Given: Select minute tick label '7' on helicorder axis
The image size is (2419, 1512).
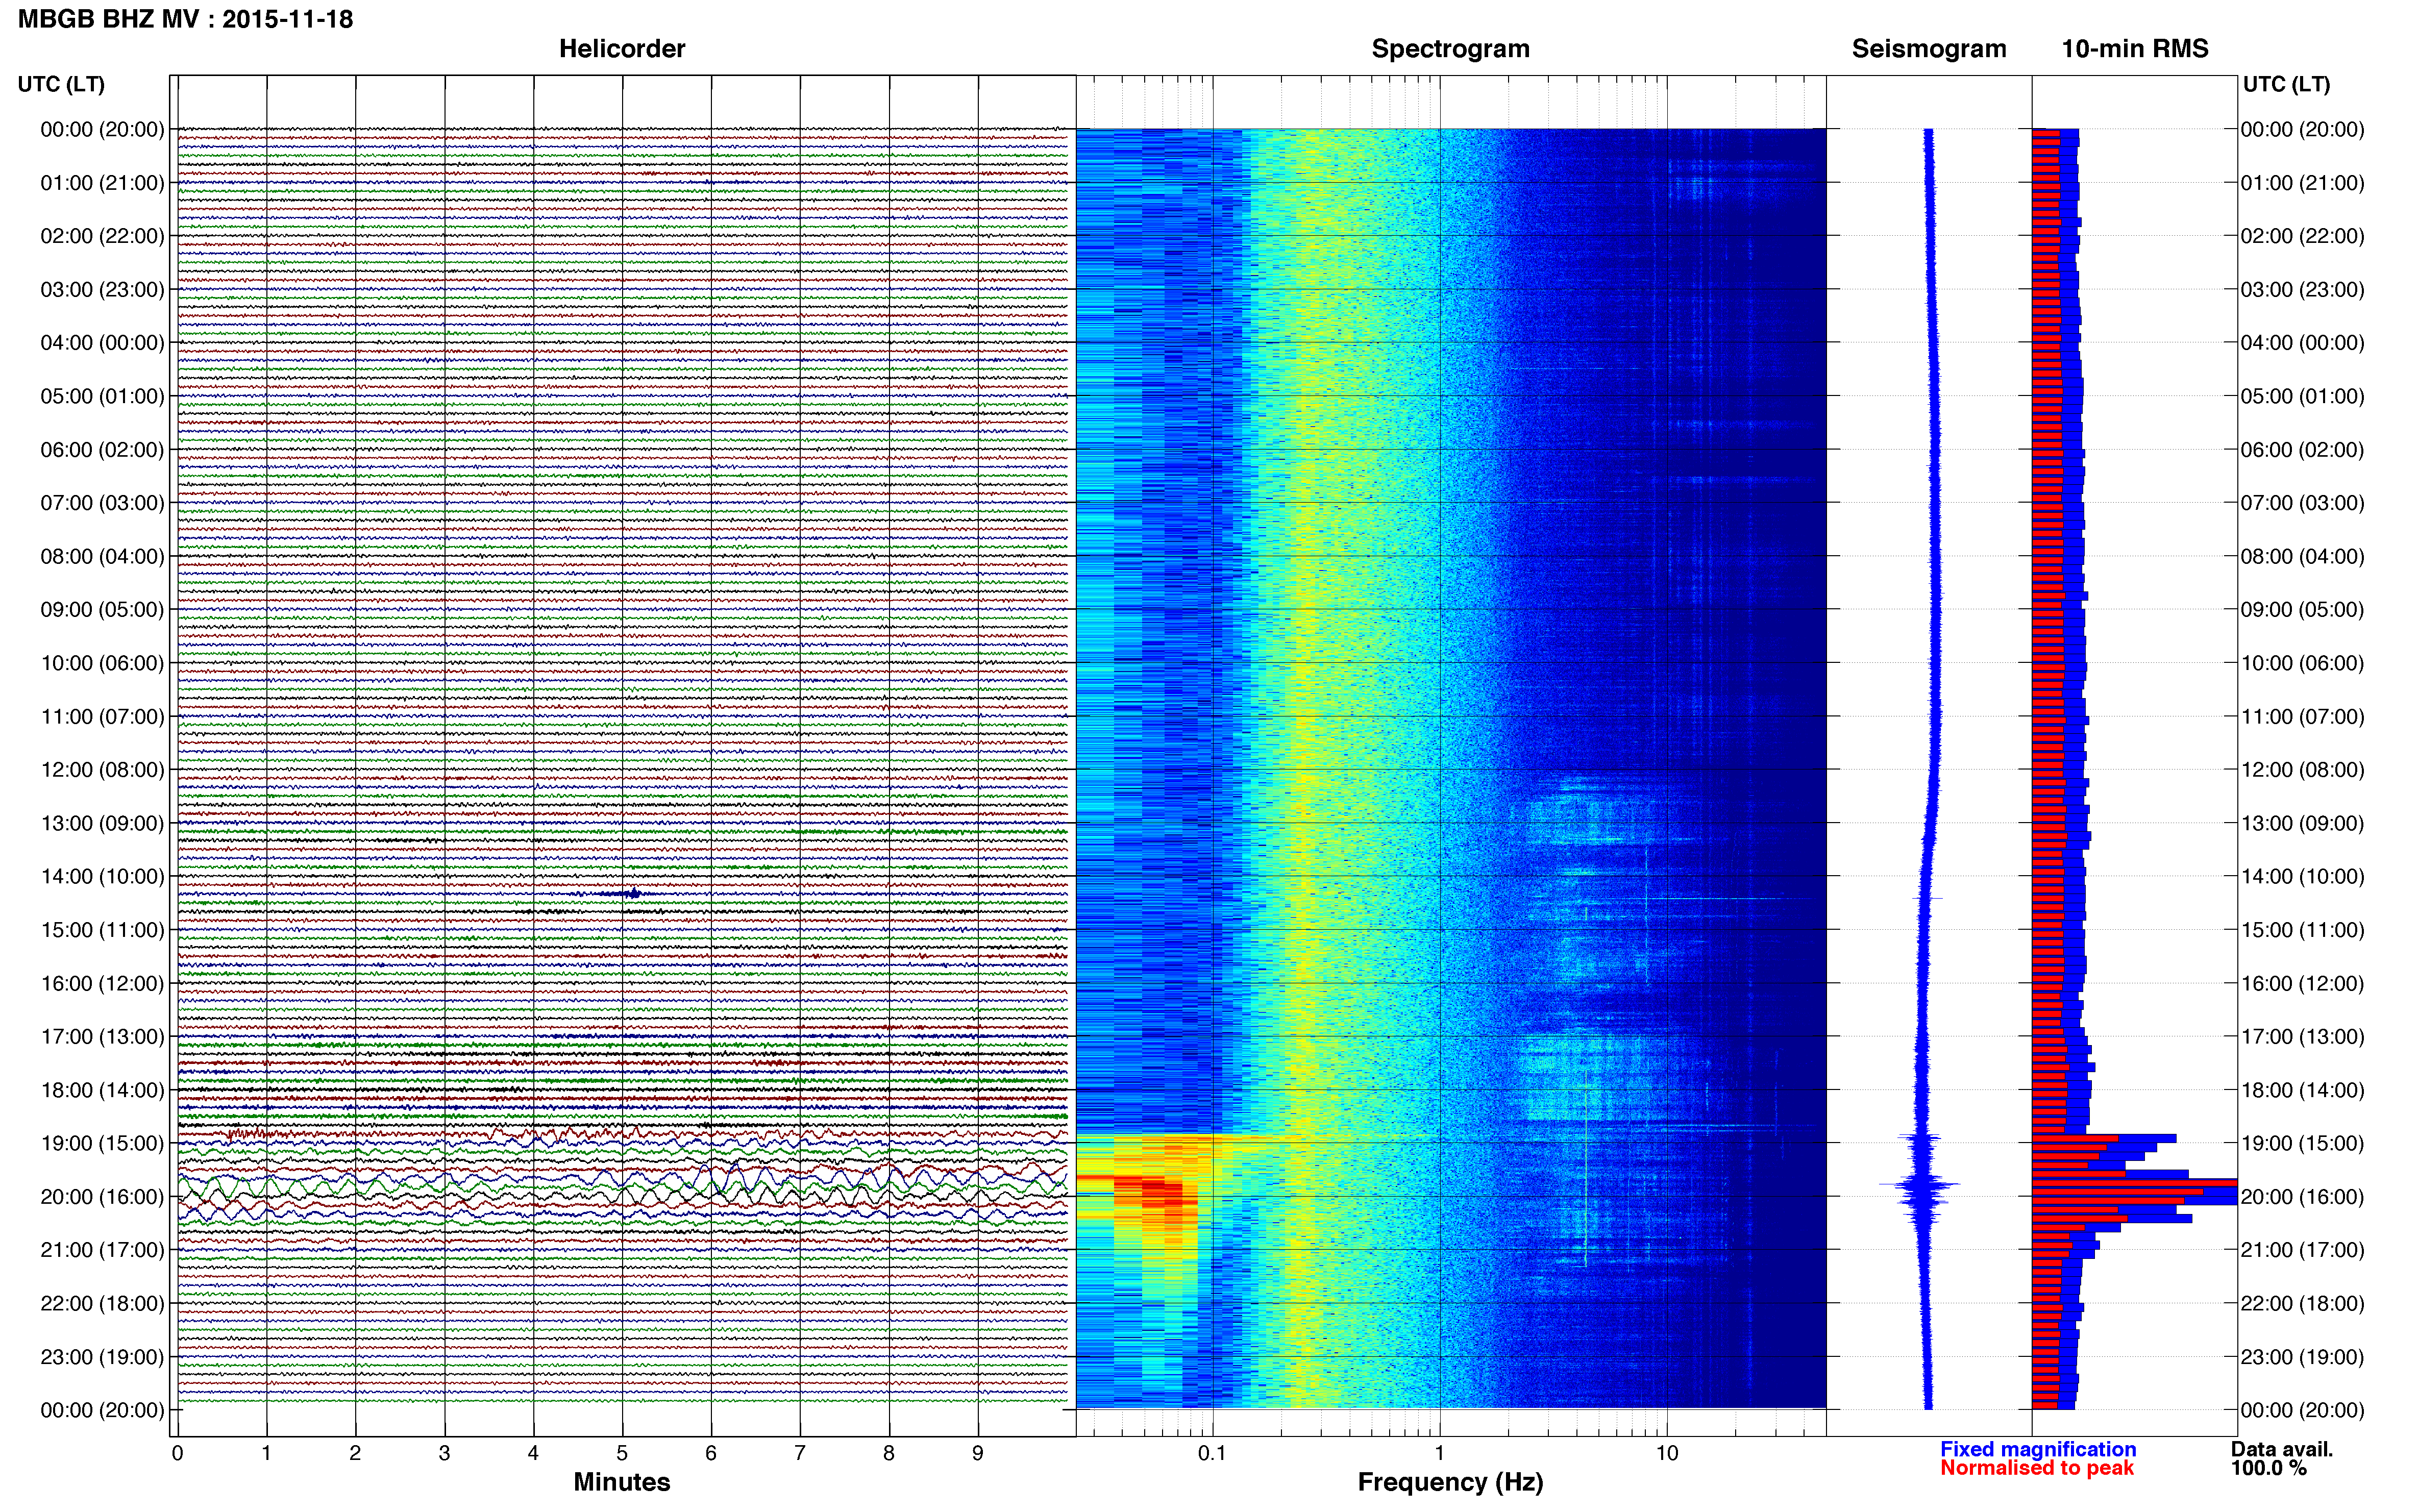Looking at the screenshot, I should [x=800, y=1453].
